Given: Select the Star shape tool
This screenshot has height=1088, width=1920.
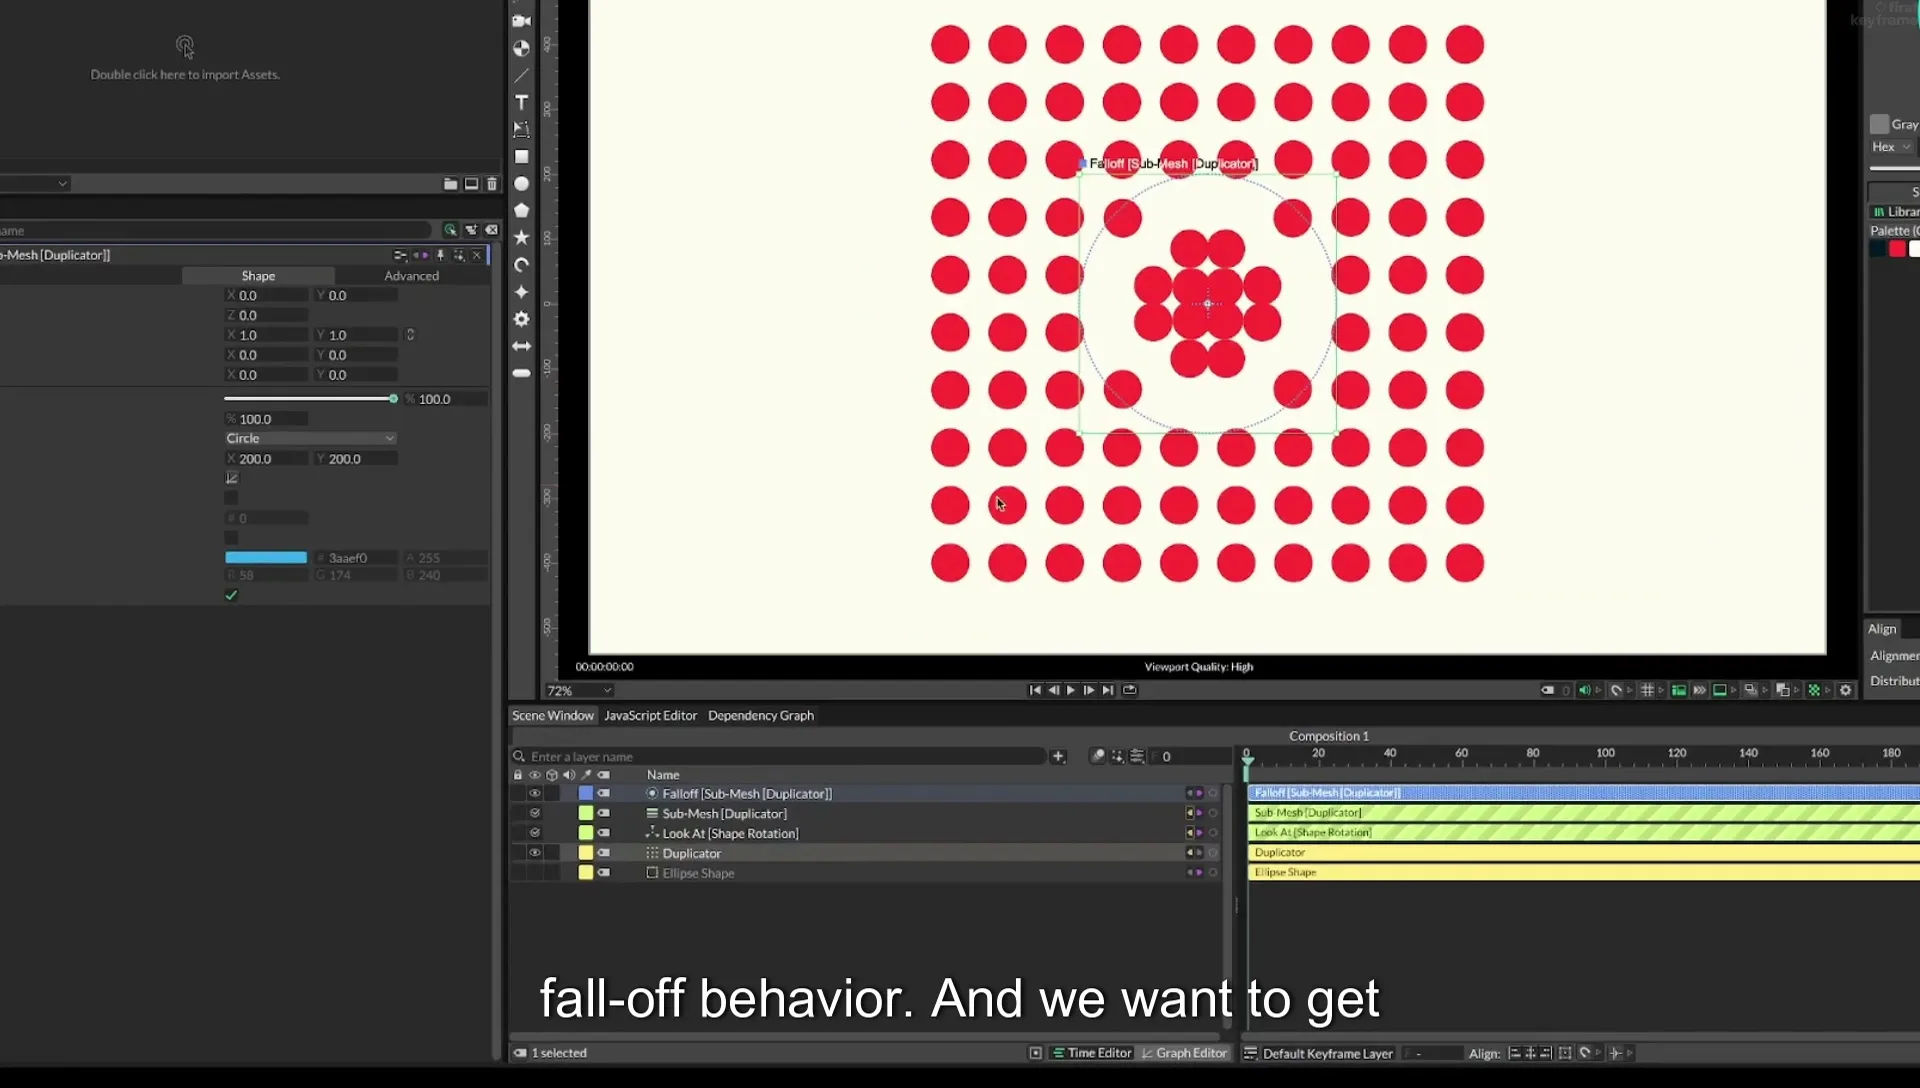Looking at the screenshot, I should tap(521, 237).
